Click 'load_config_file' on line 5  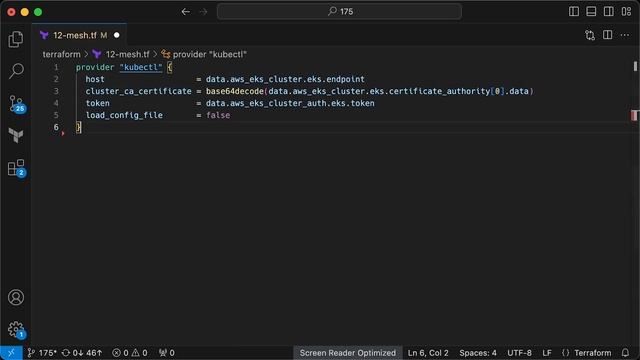(124, 115)
